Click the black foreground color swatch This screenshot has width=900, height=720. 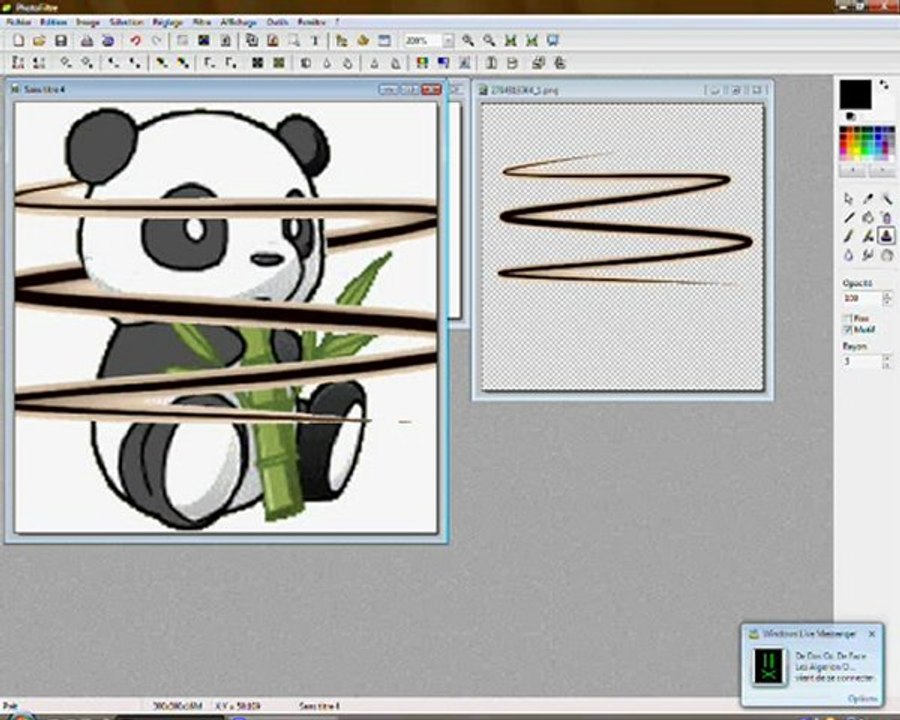coord(855,94)
